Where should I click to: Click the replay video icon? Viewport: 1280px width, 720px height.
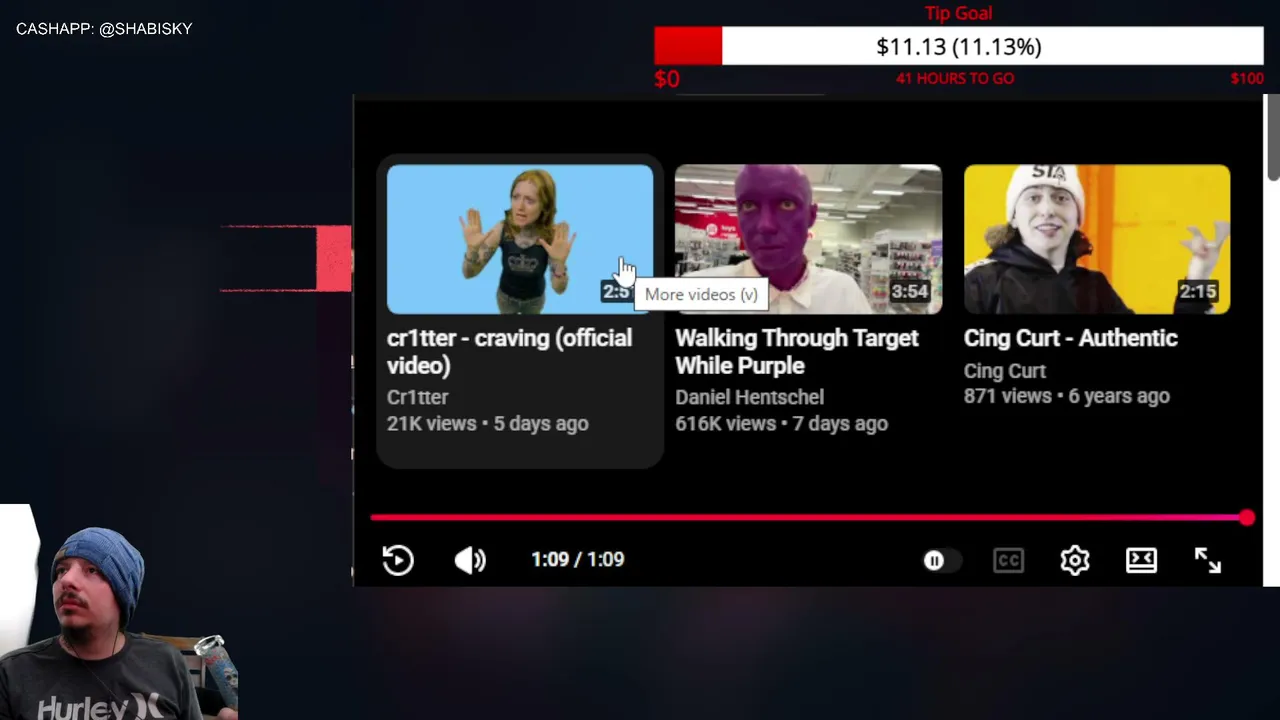click(x=398, y=560)
